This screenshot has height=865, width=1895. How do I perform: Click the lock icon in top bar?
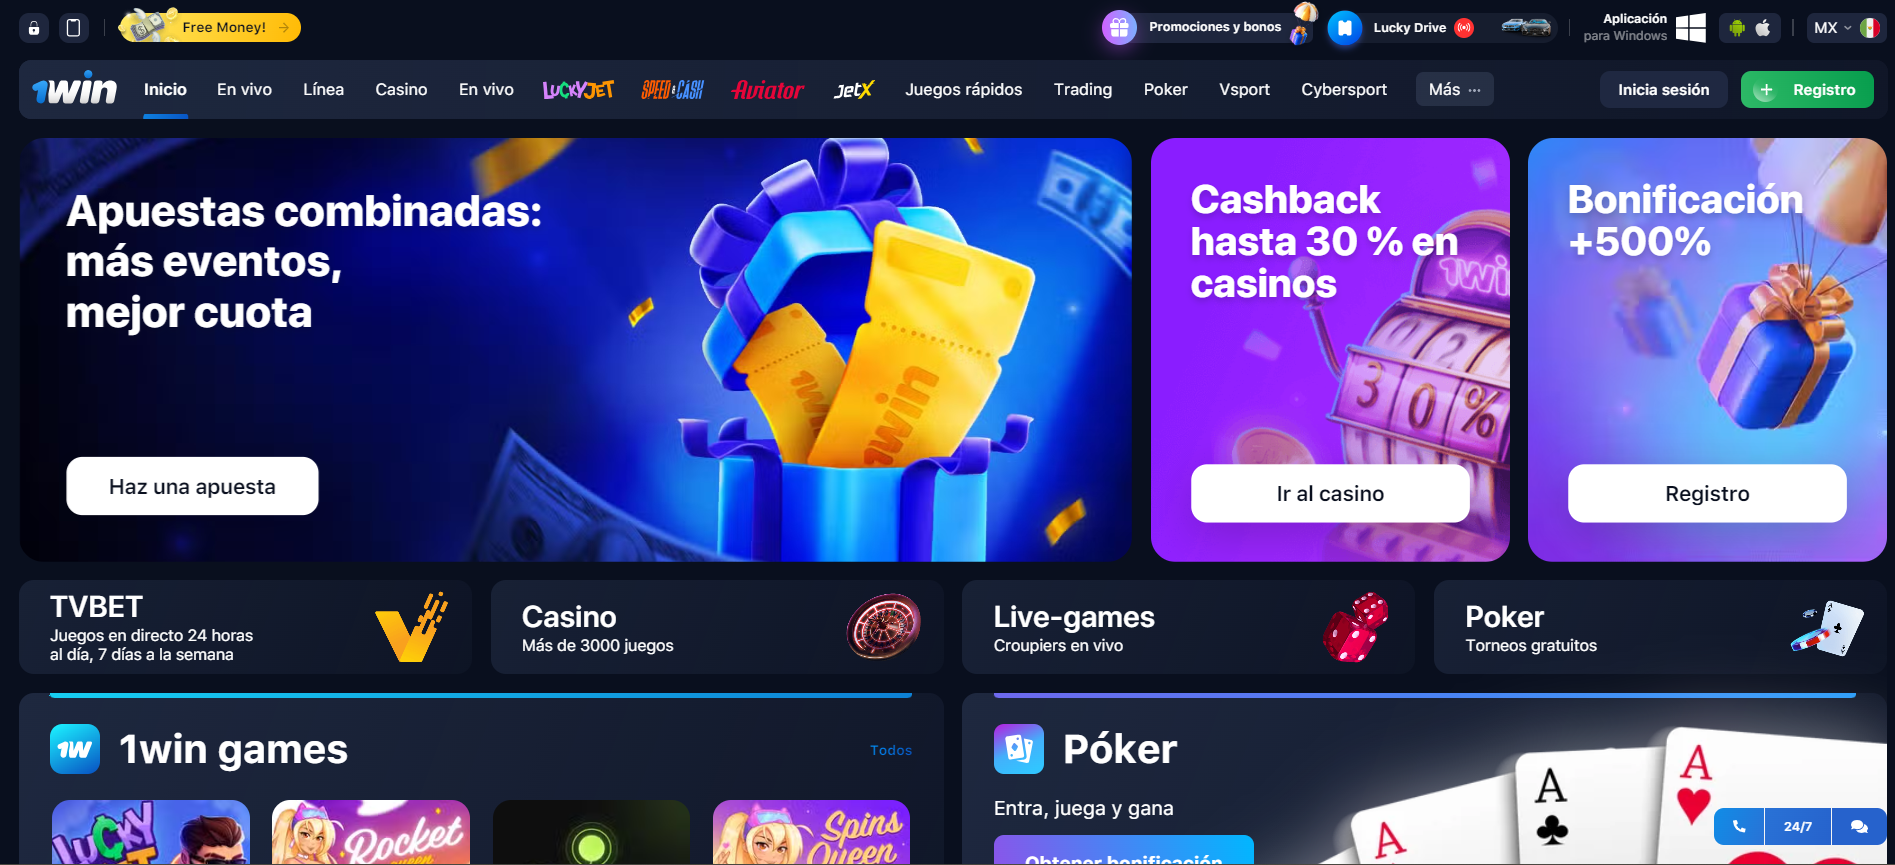click(x=34, y=28)
